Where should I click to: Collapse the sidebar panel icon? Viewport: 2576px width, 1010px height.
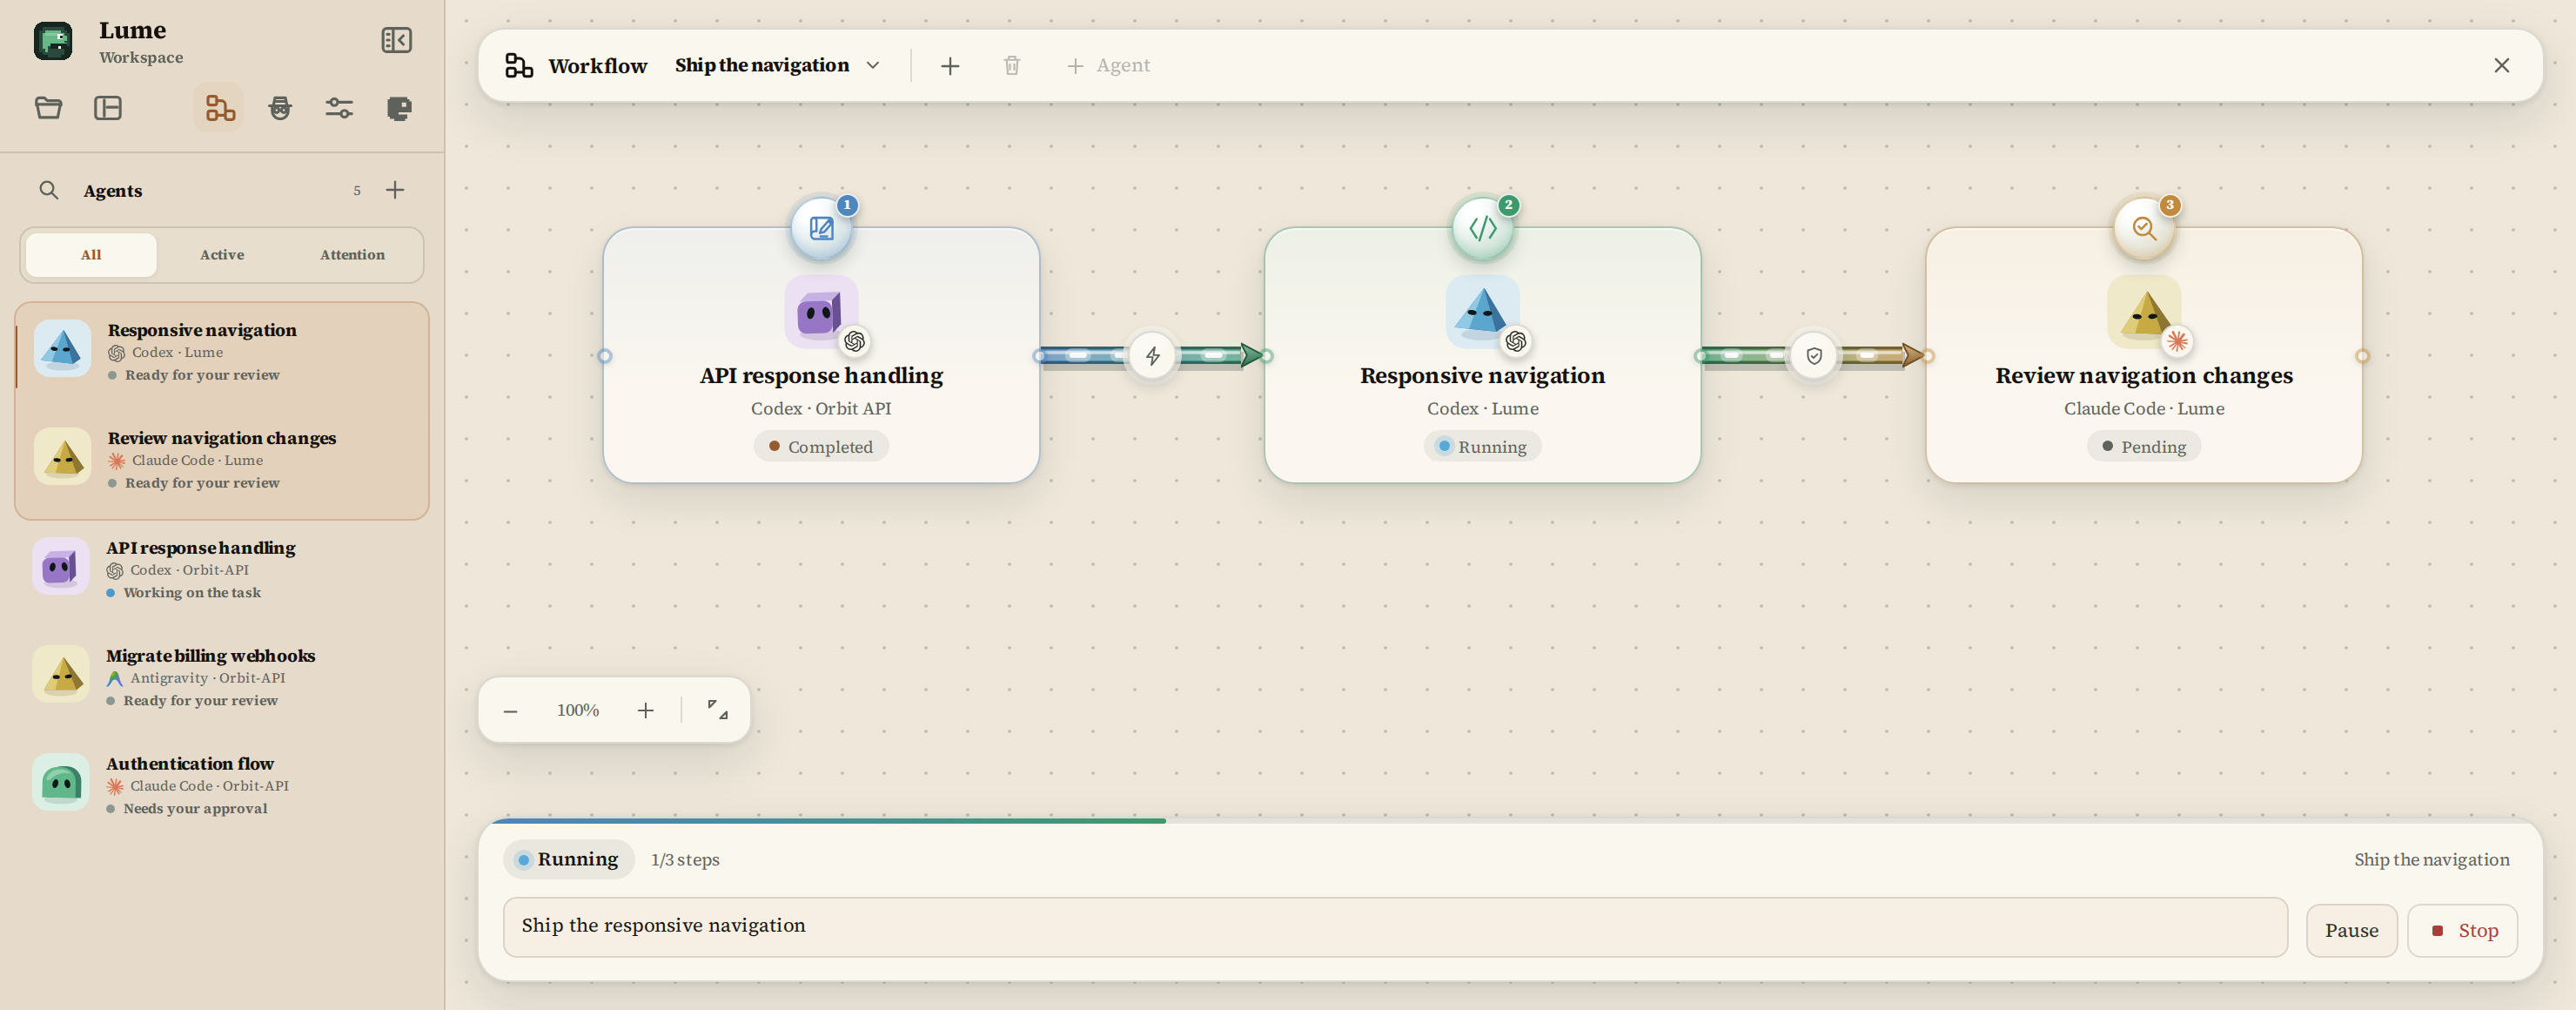[x=396, y=40]
